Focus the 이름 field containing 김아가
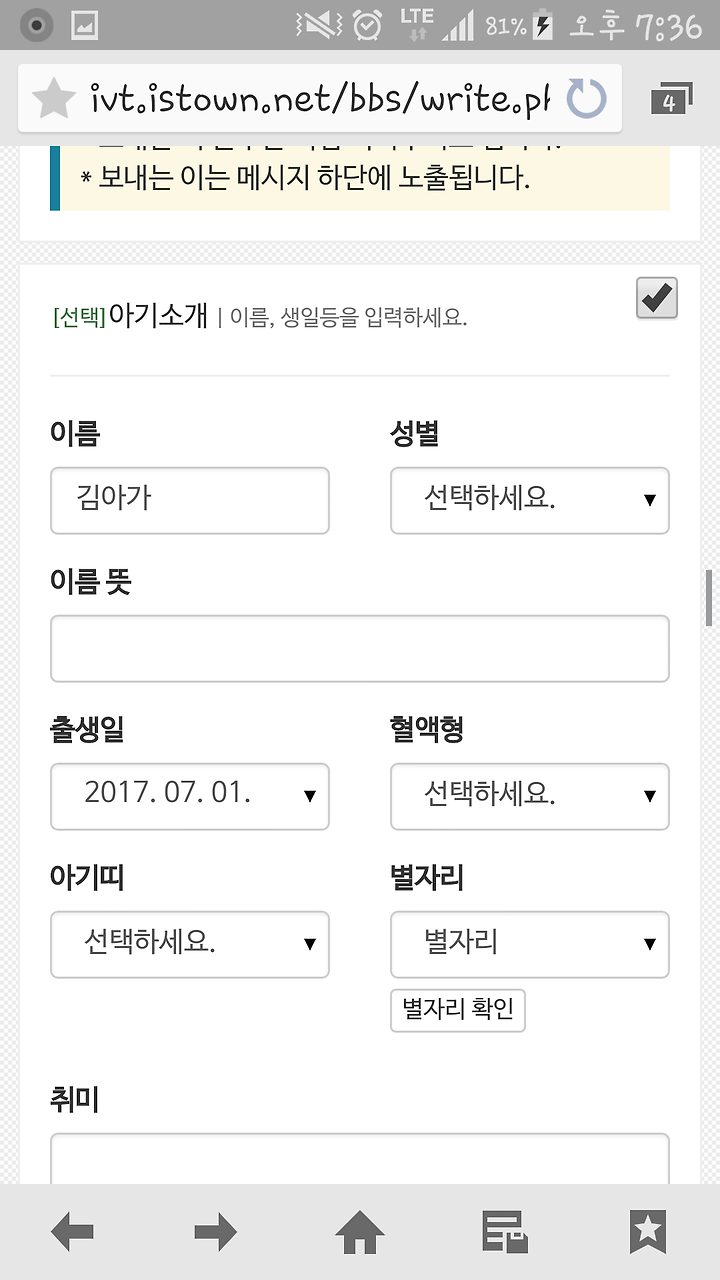The width and height of the screenshot is (720, 1280). pyautogui.click(x=190, y=500)
